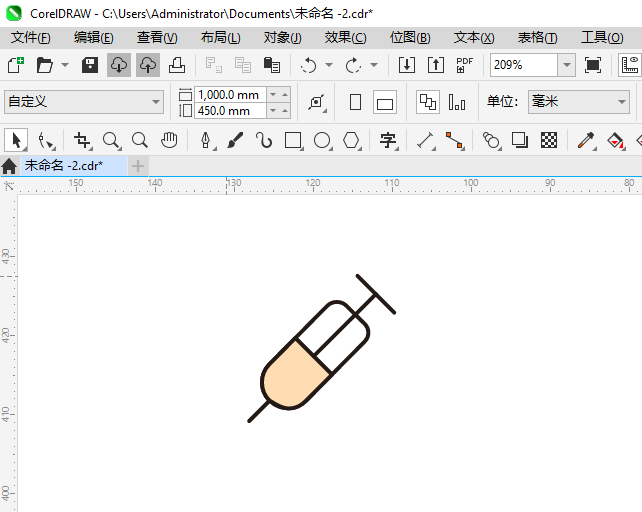Open the zoom level dropdown list
Viewport: 642px width, 512px height.
(x=567, y=65)
